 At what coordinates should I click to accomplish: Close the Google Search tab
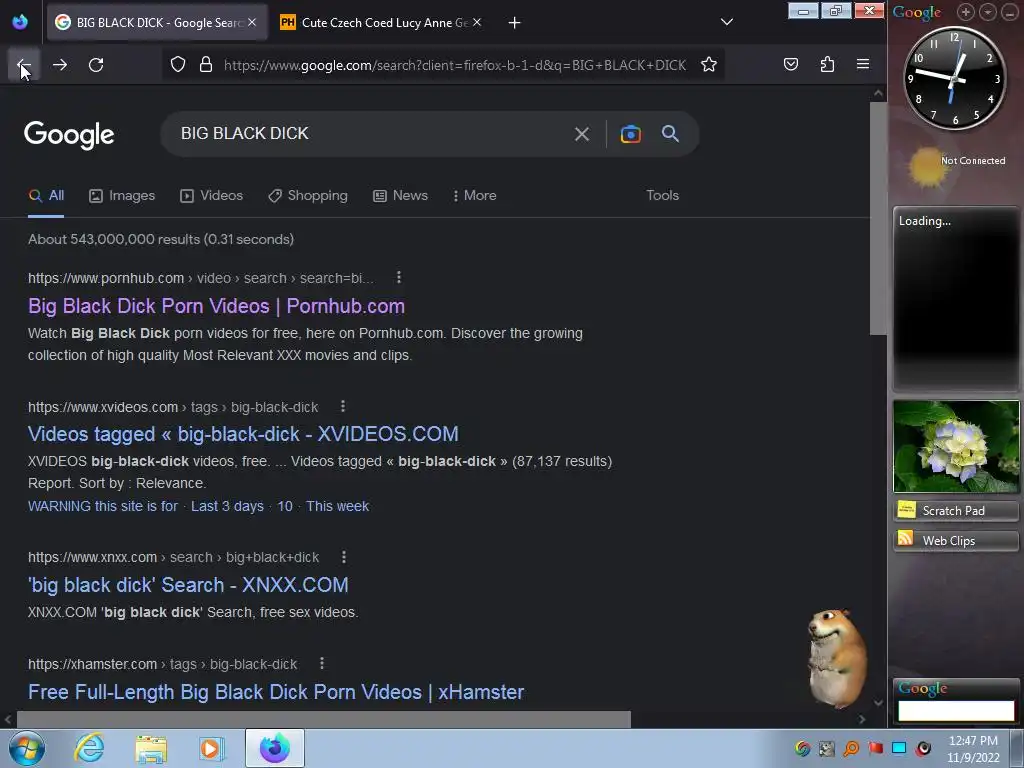click(x=252, y=22)
